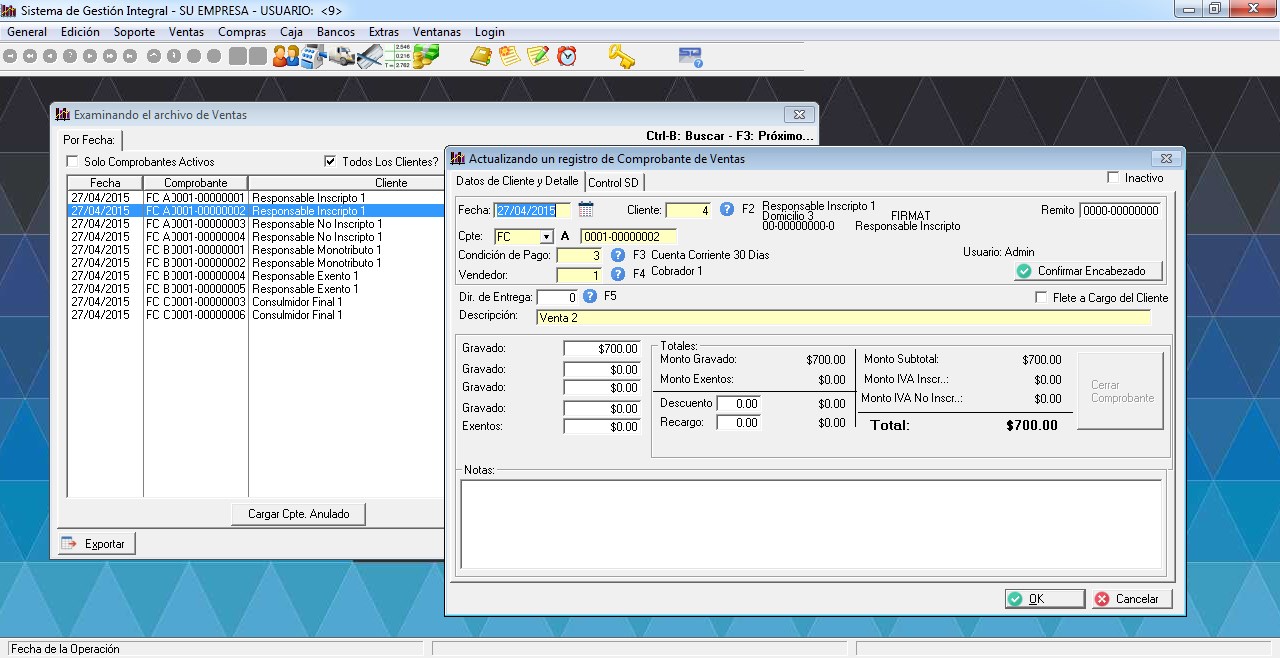Image resolution: width=1280 pixels, height=658 pixels.
Task: Toggle Solo Comprobantes Activos checkbox
Action: click(x=72, y=162)
